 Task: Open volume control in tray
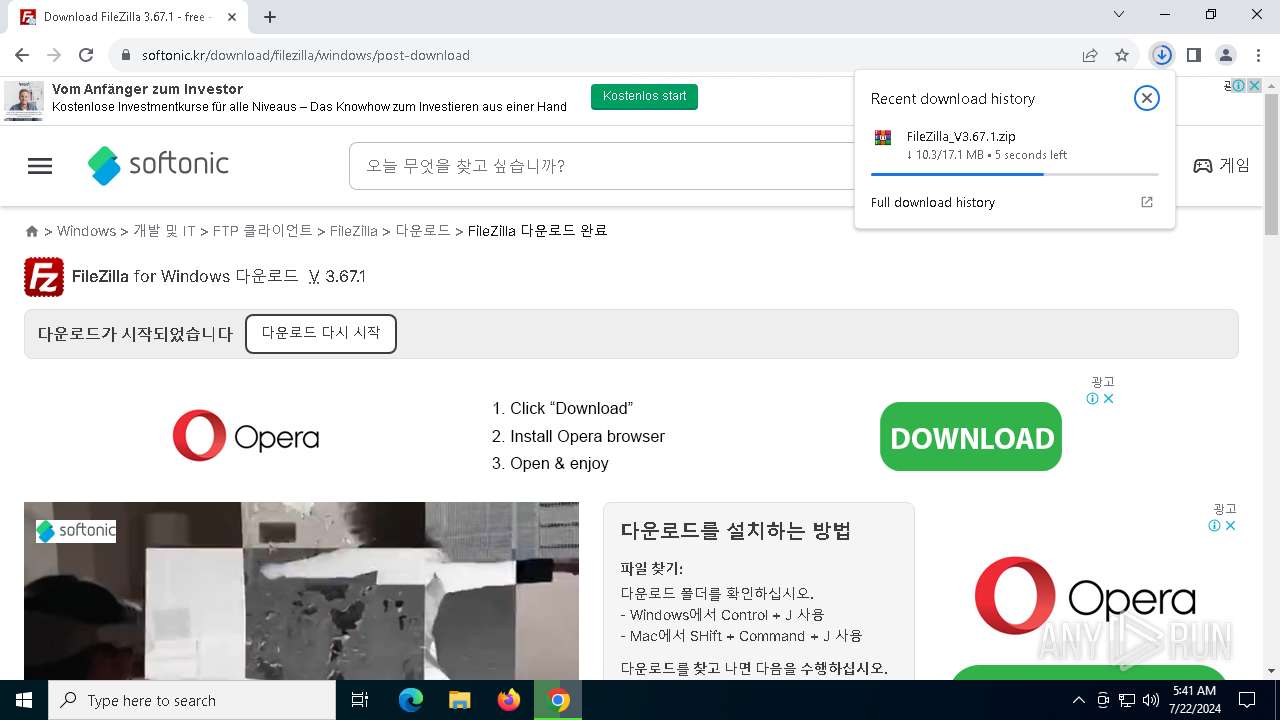coord(1150,700)
